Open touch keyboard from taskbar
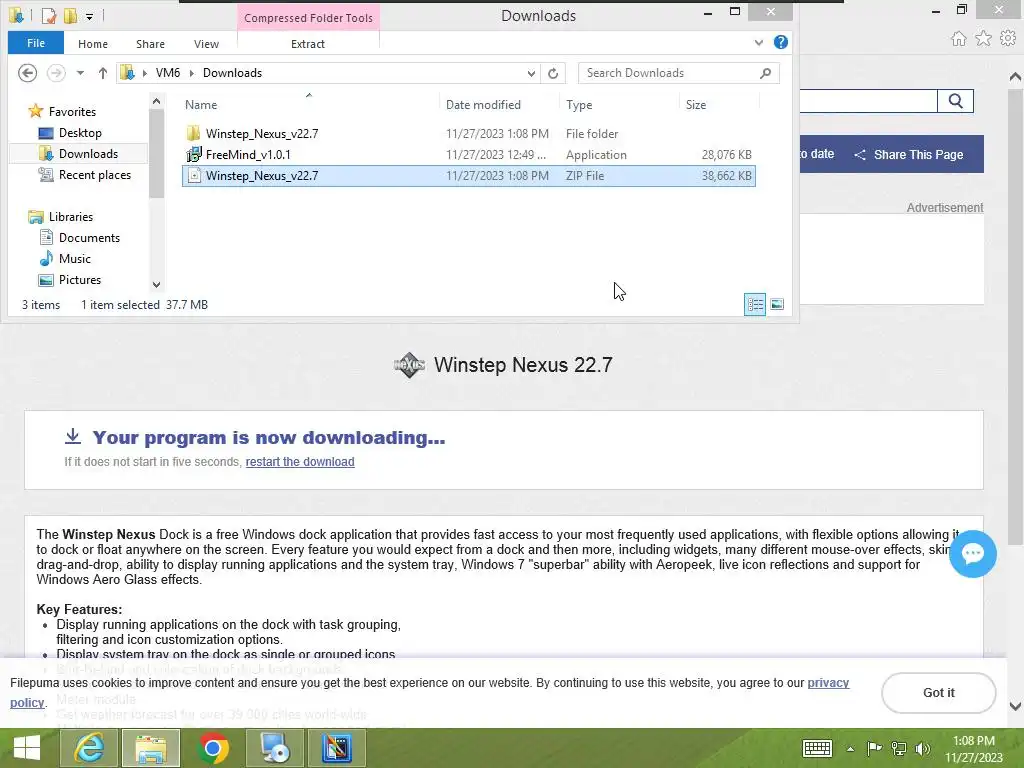1024x768 pixels. (x=816, y=748)
